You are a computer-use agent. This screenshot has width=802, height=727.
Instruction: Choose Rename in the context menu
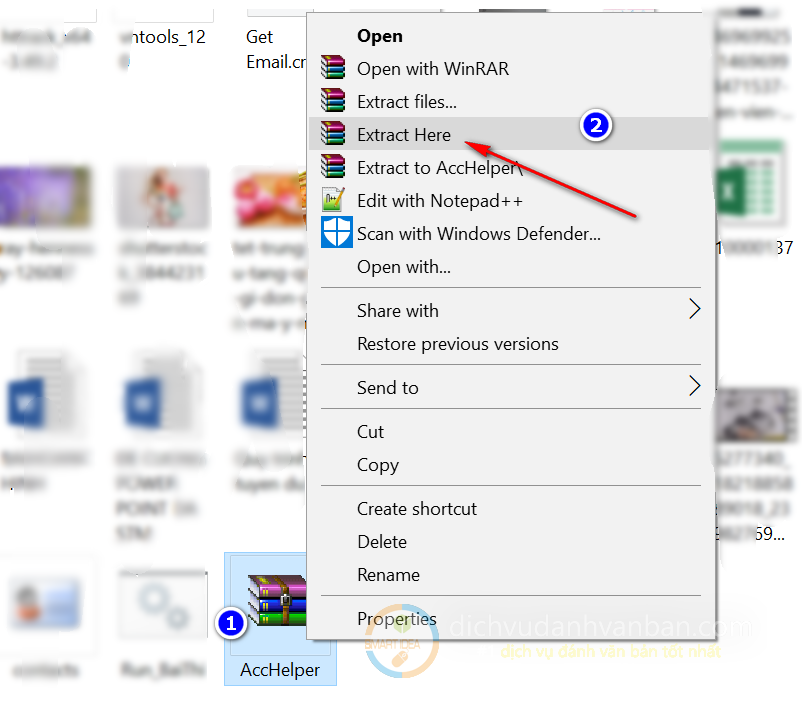click(x=388, y=574)
